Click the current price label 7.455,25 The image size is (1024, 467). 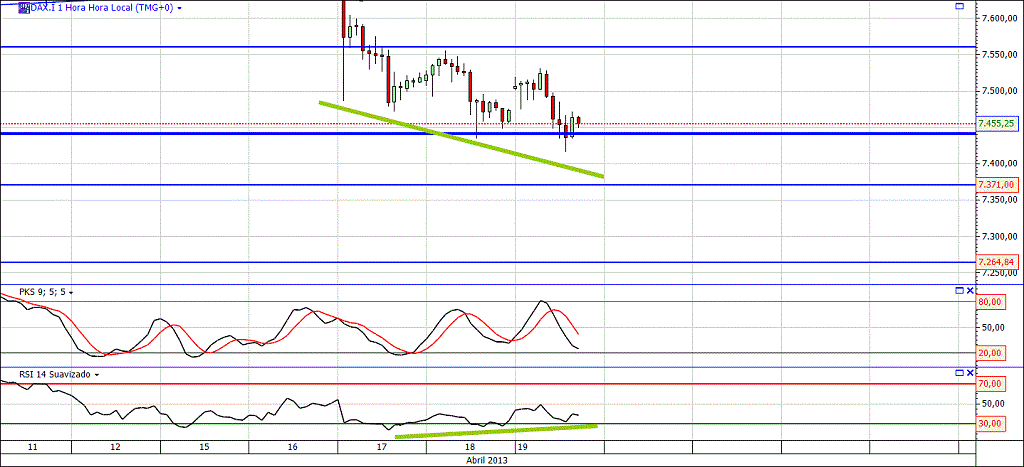pos(995,123)
